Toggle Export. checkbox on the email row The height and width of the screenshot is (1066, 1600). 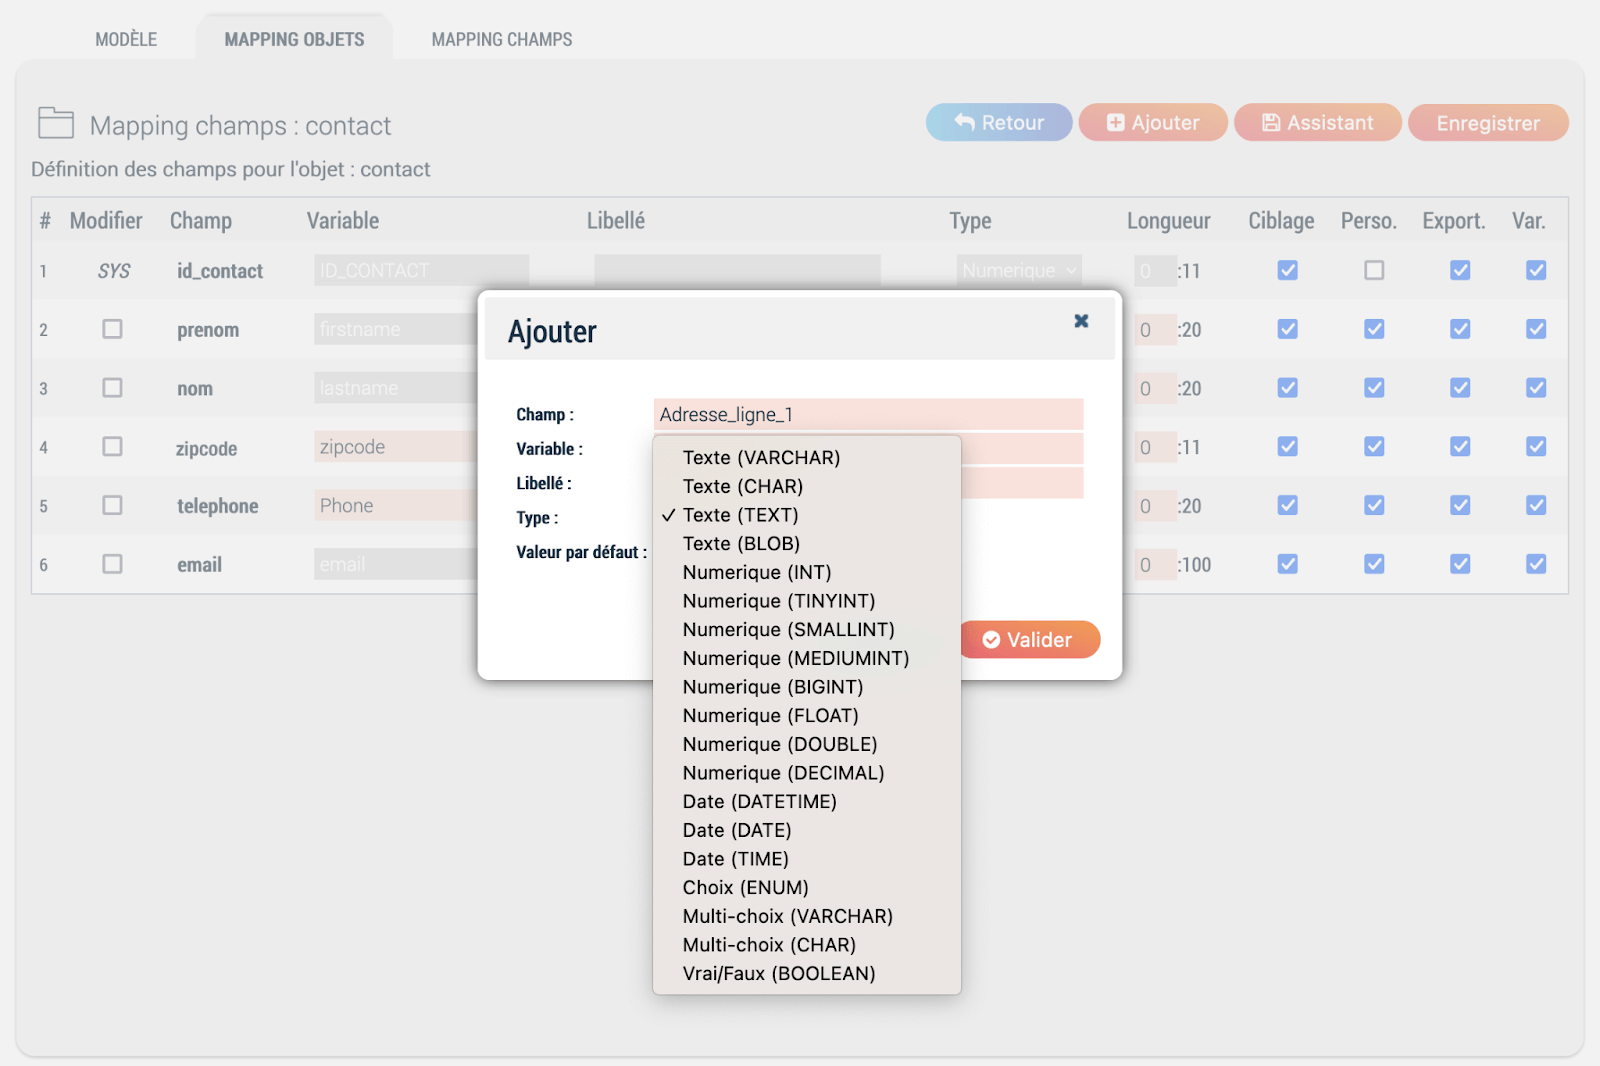click(x=1460, y=564)
